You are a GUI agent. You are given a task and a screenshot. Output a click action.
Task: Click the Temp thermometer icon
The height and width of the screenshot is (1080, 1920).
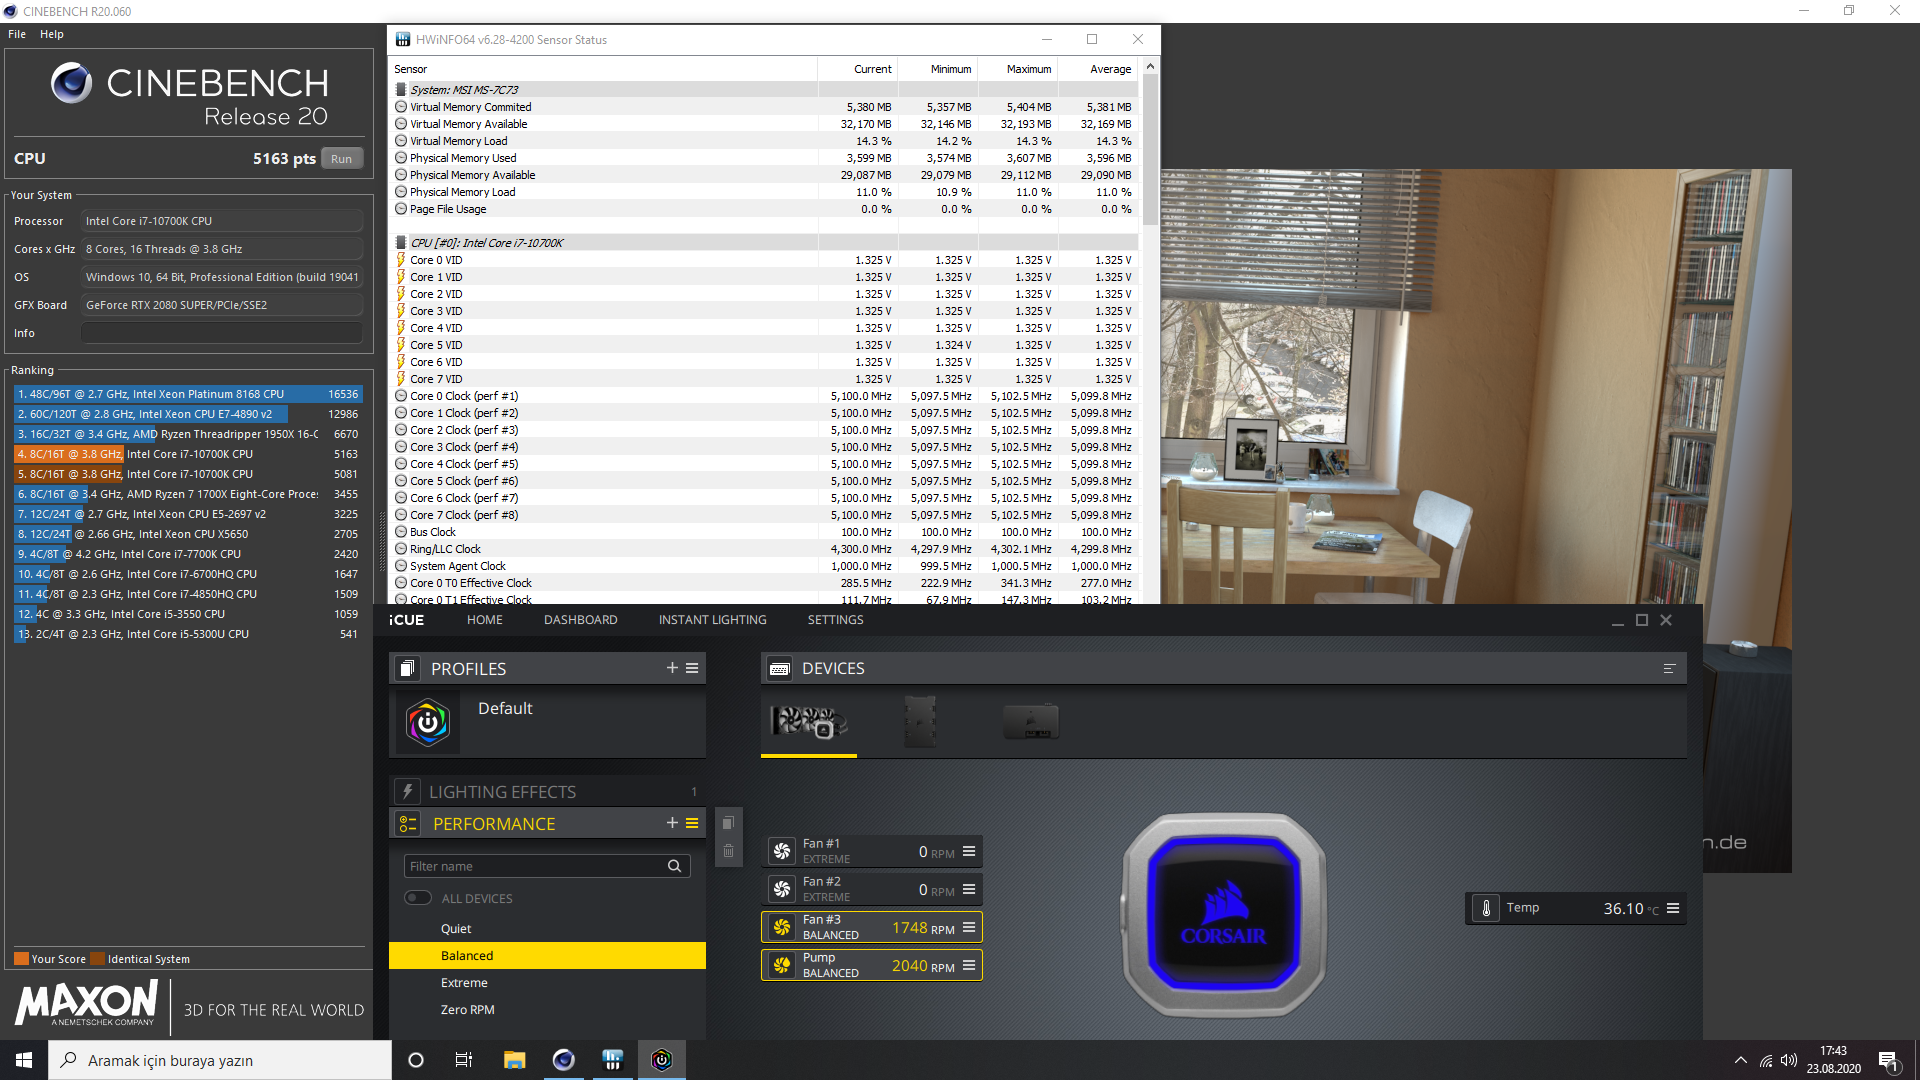pos(1486,908)
